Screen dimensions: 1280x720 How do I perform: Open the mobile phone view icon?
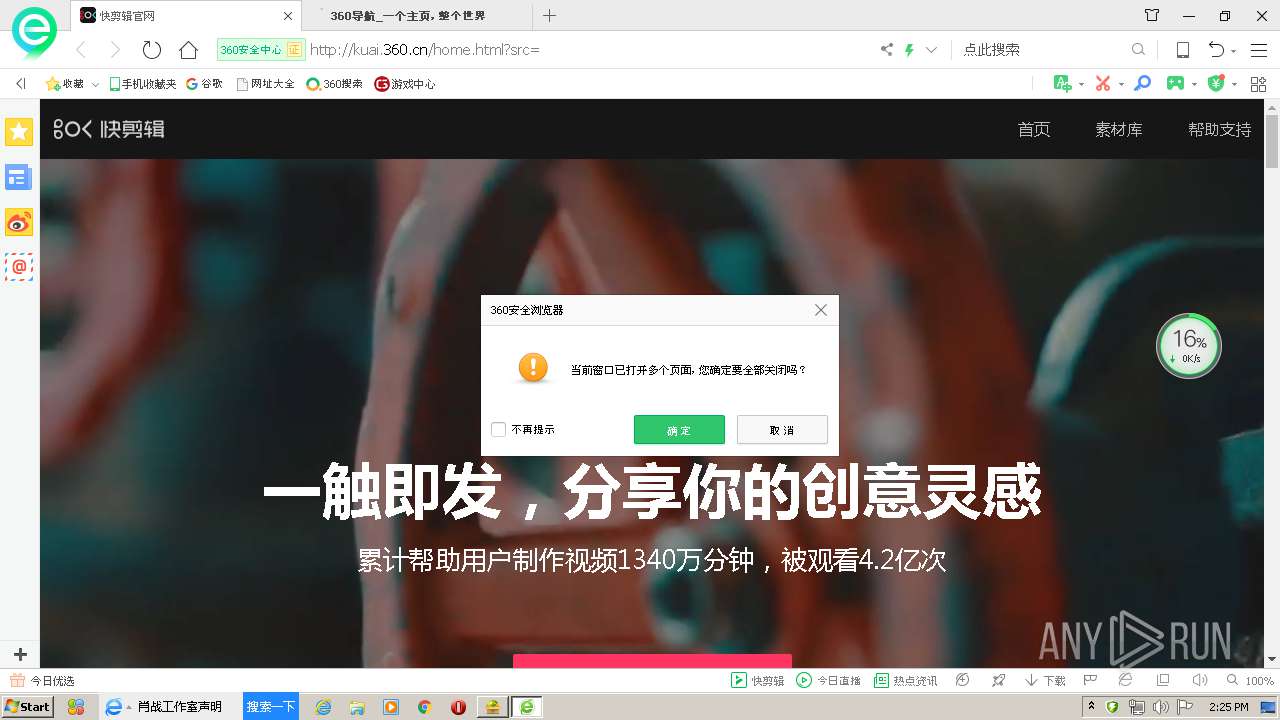click(x=1182, y=50)
